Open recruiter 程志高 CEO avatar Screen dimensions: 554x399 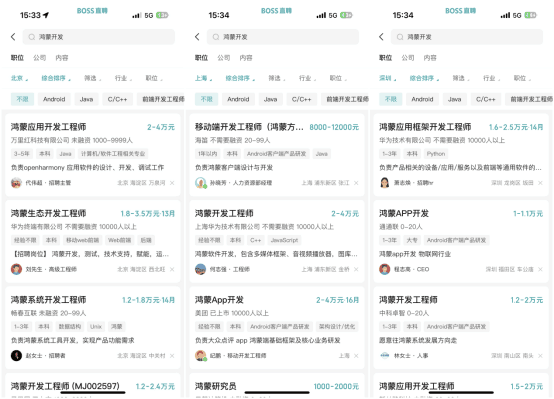click(x=385, y=269)
